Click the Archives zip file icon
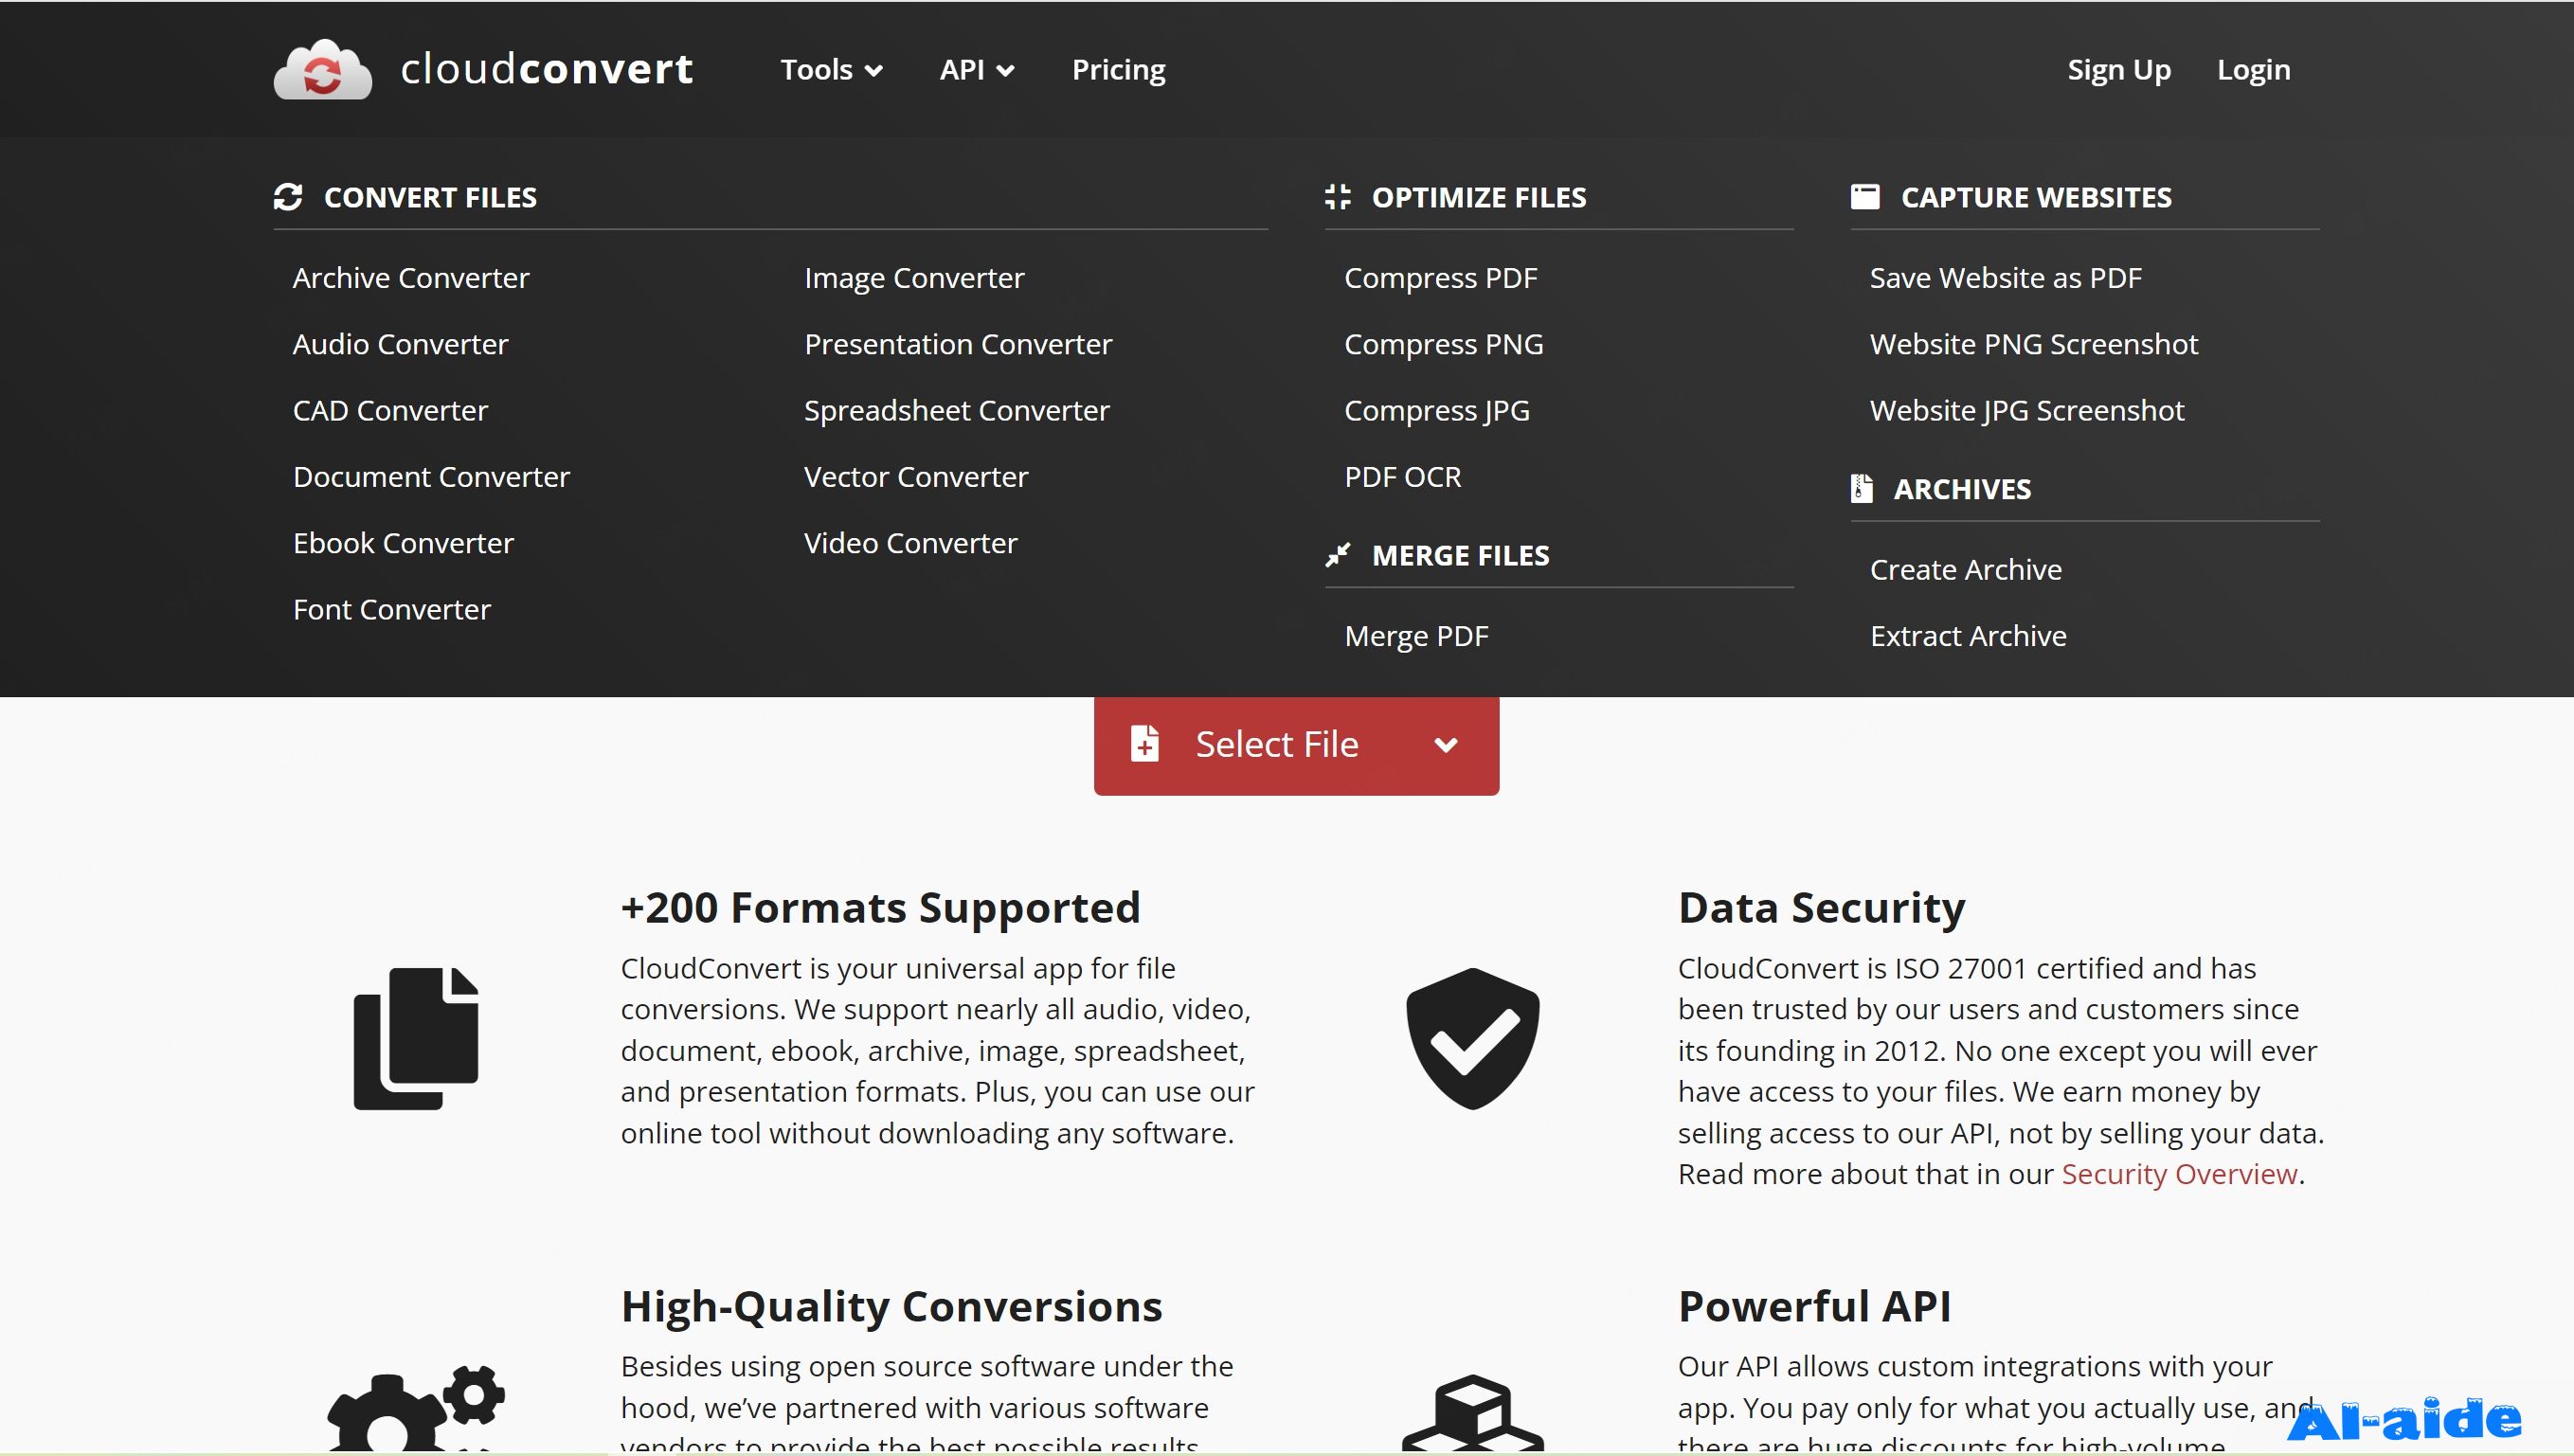The image size is (2574, 1456). coord(1862,489)
